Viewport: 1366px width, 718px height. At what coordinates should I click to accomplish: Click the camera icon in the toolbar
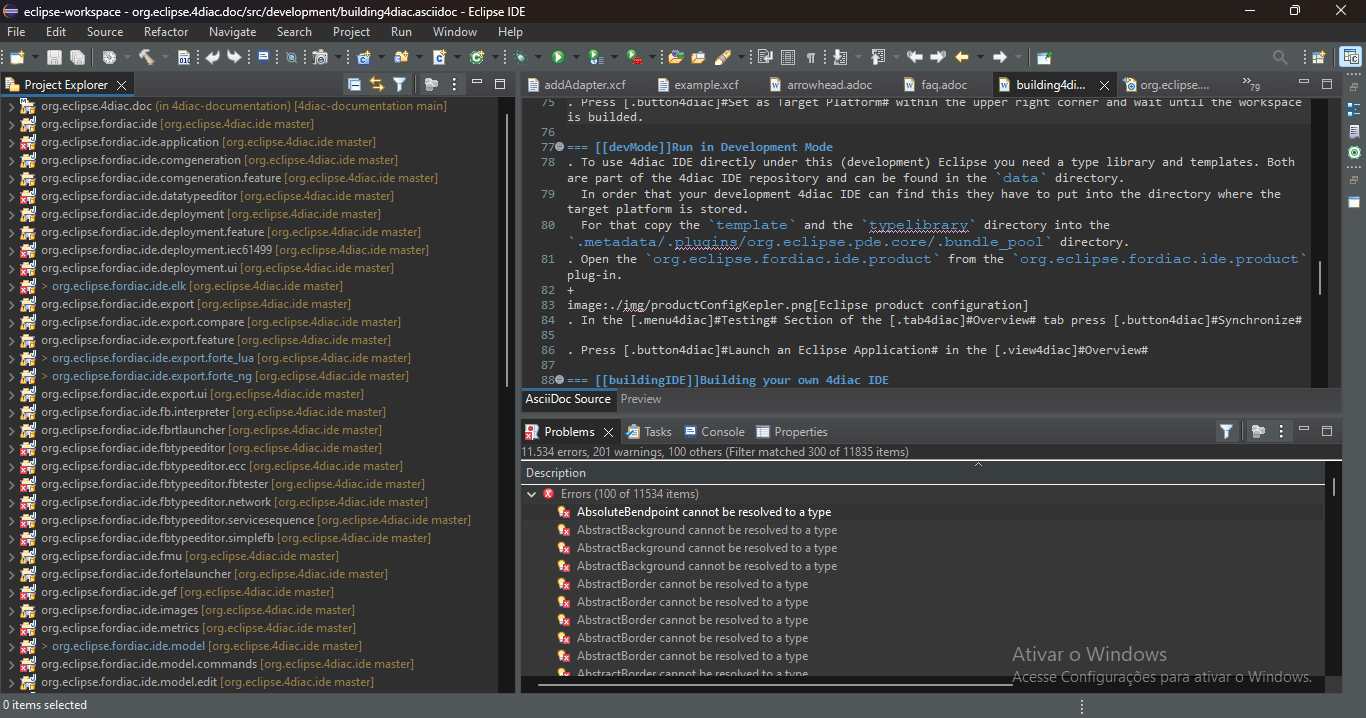pyautogui.click(x=320, y=58)
